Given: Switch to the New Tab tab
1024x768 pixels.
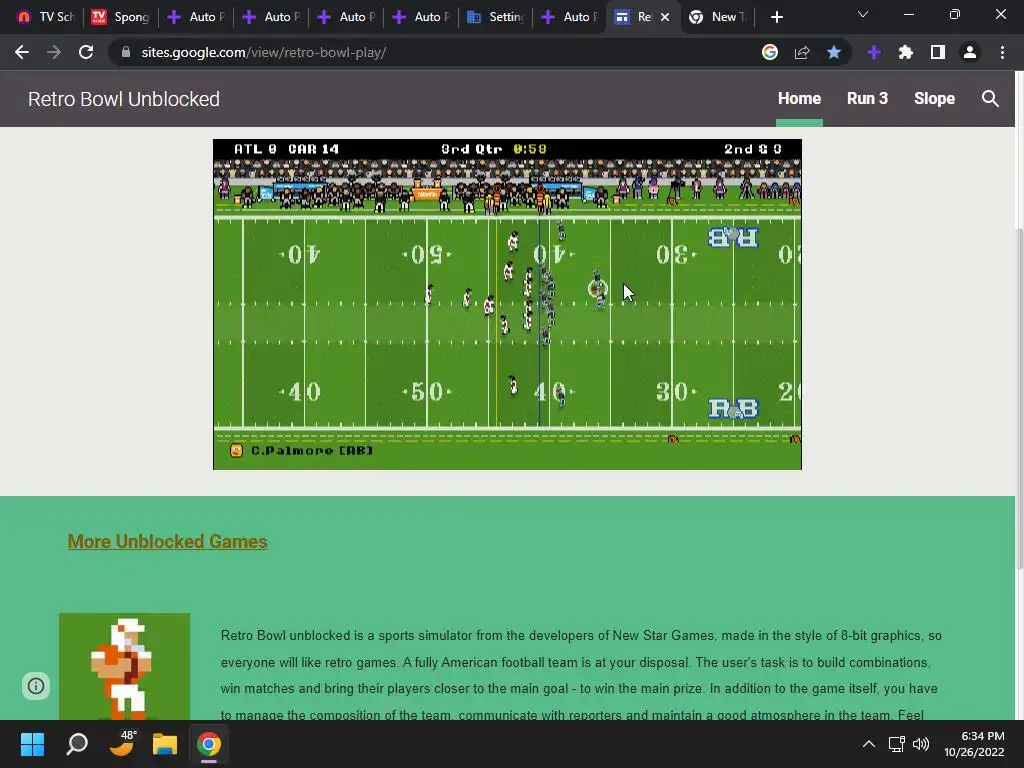Looking at the screenshot, I should pyautogui.click(x=718, y=17).
